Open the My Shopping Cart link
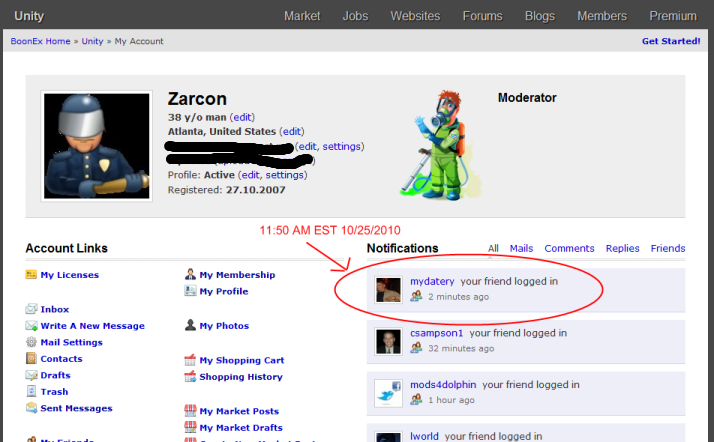Screen dimensions: 714x442 click(x=242, y=361)
